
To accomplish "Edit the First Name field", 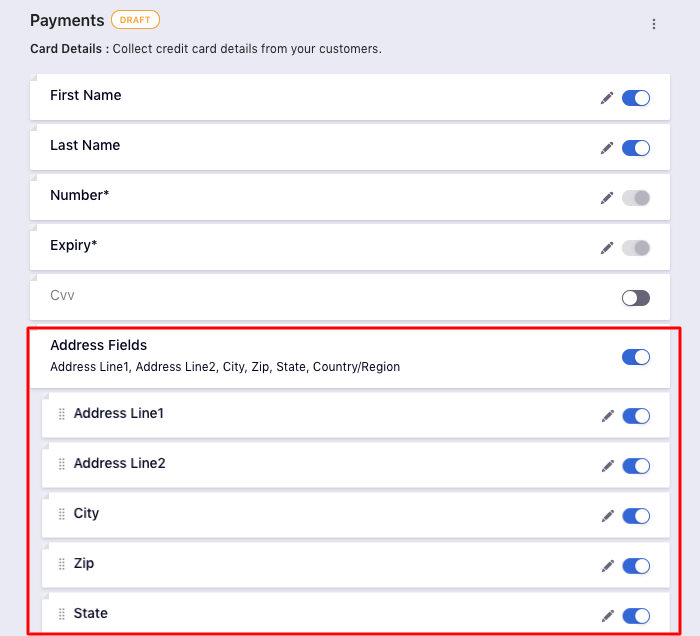I will click(x=607, y=98).
